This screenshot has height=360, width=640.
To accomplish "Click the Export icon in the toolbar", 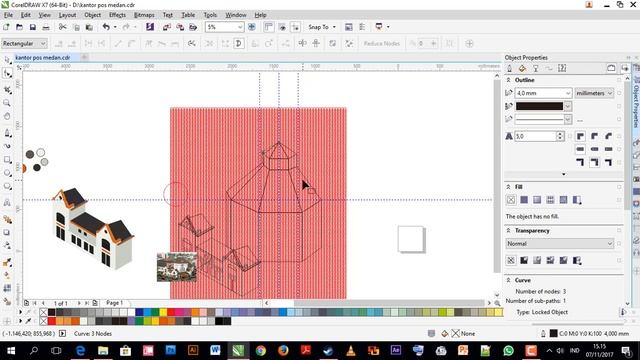I will click(180, 27).
